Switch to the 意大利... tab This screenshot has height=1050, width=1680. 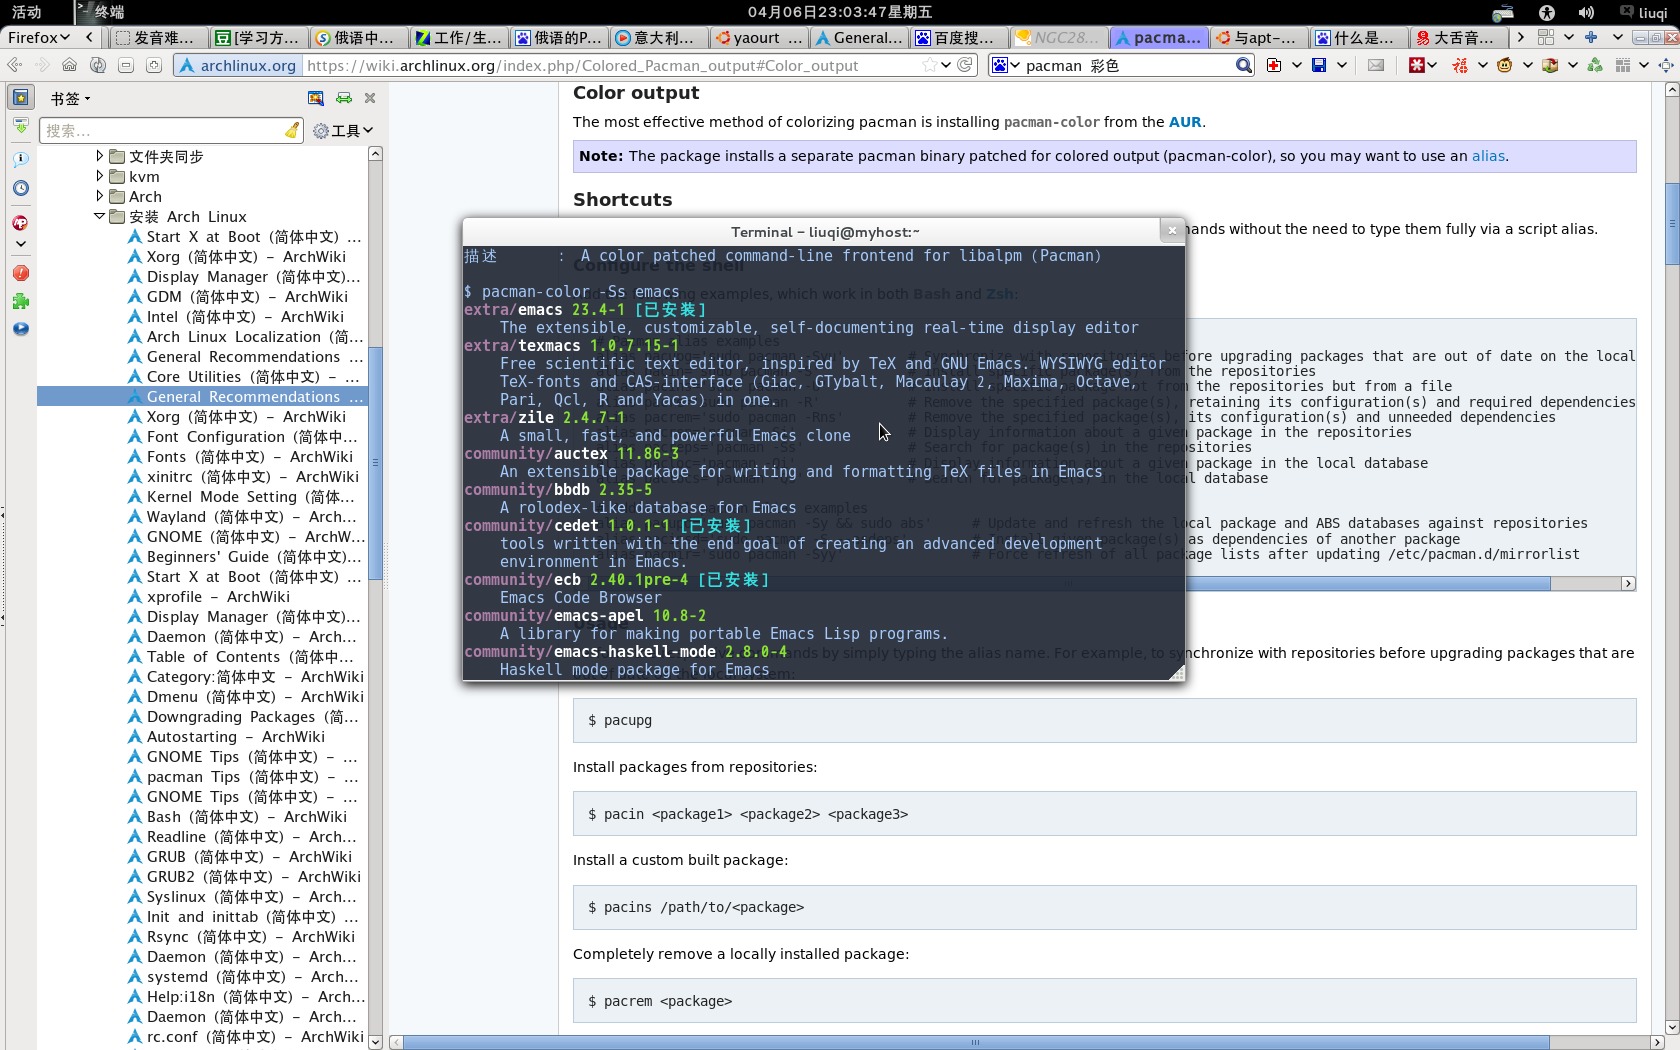[659, 37]
